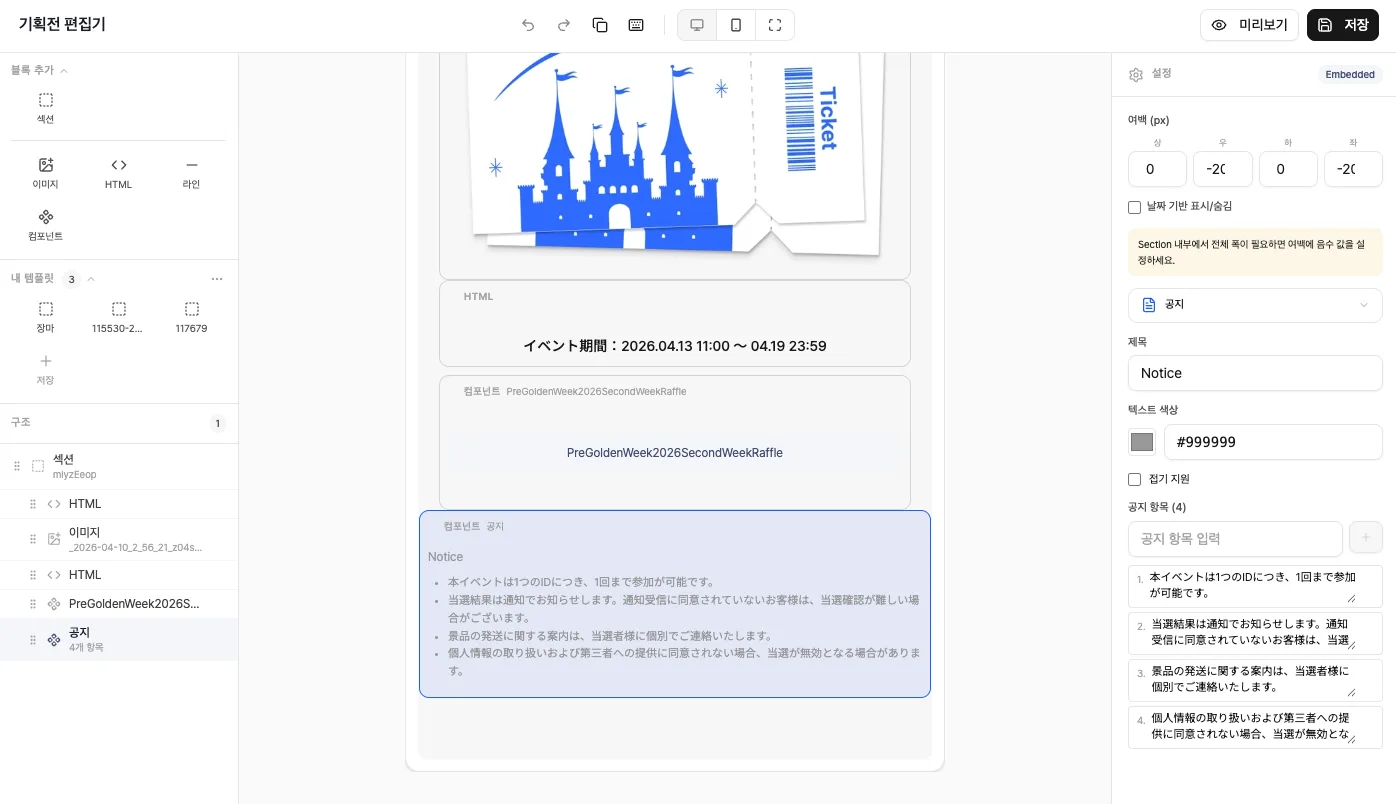Click the settings gear icon beside 설정

tap(1136, 75)
